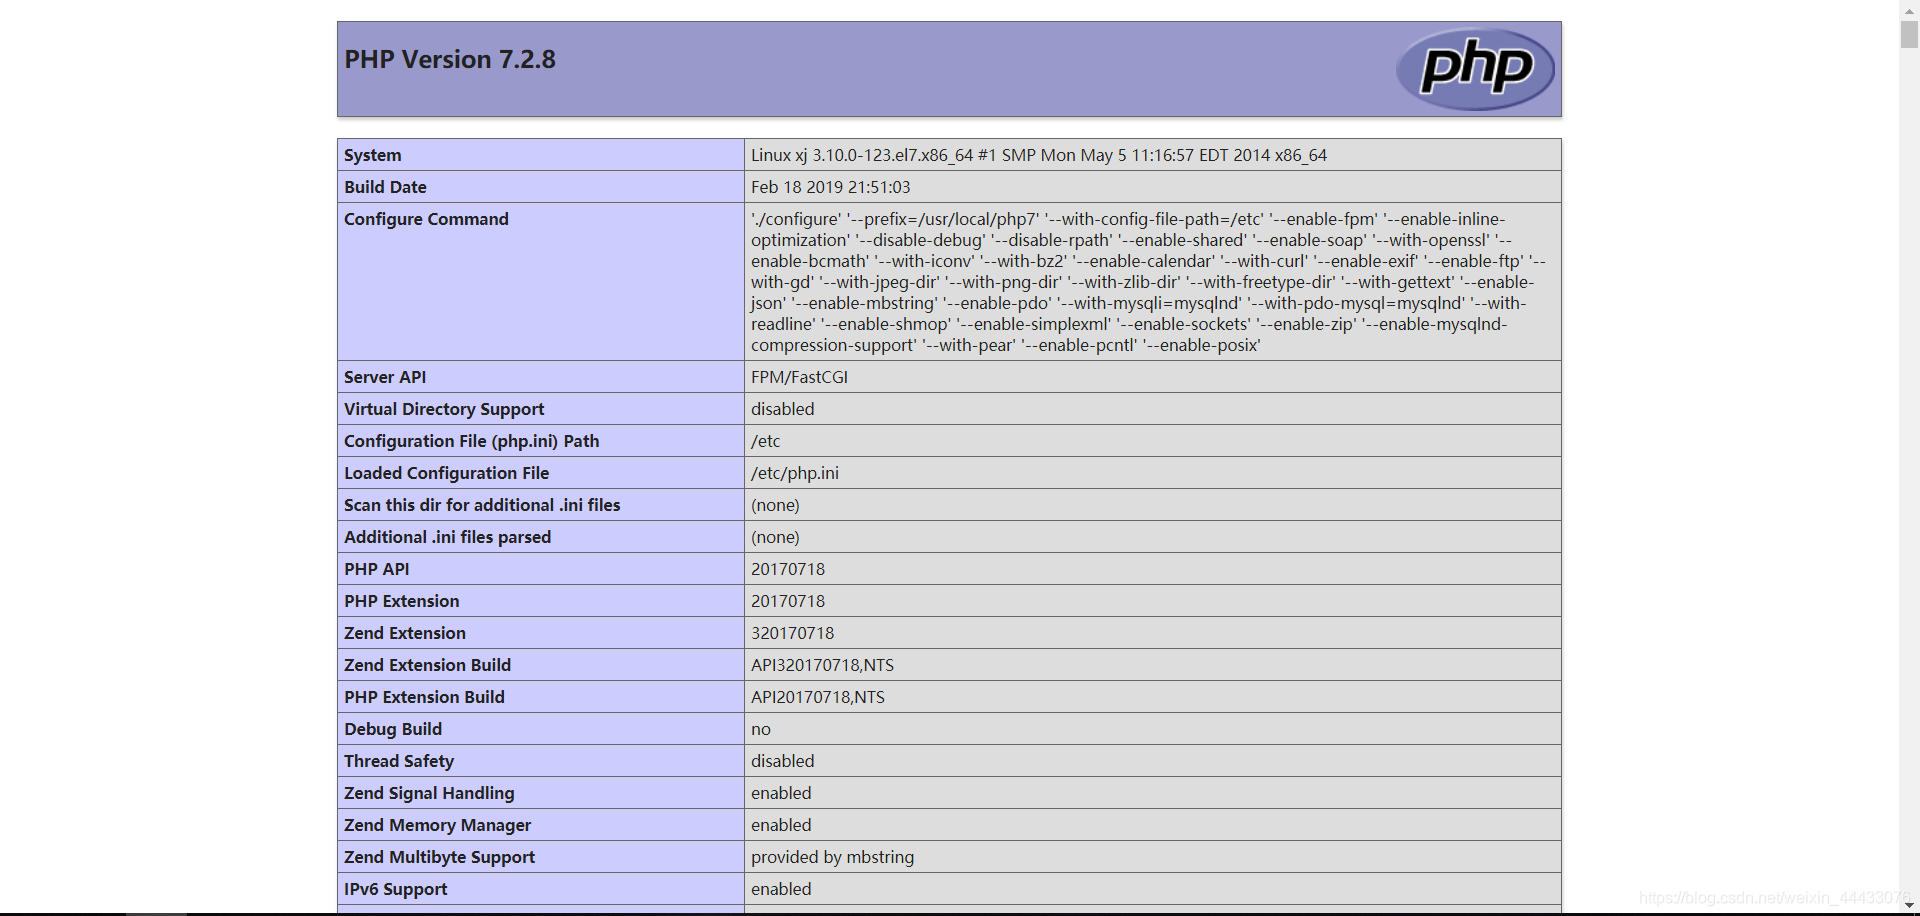The height and width of the screenshot is (916, 1920).
Task: Select Additional .ini files parsed (none) value
Action: tap(775, 537)
